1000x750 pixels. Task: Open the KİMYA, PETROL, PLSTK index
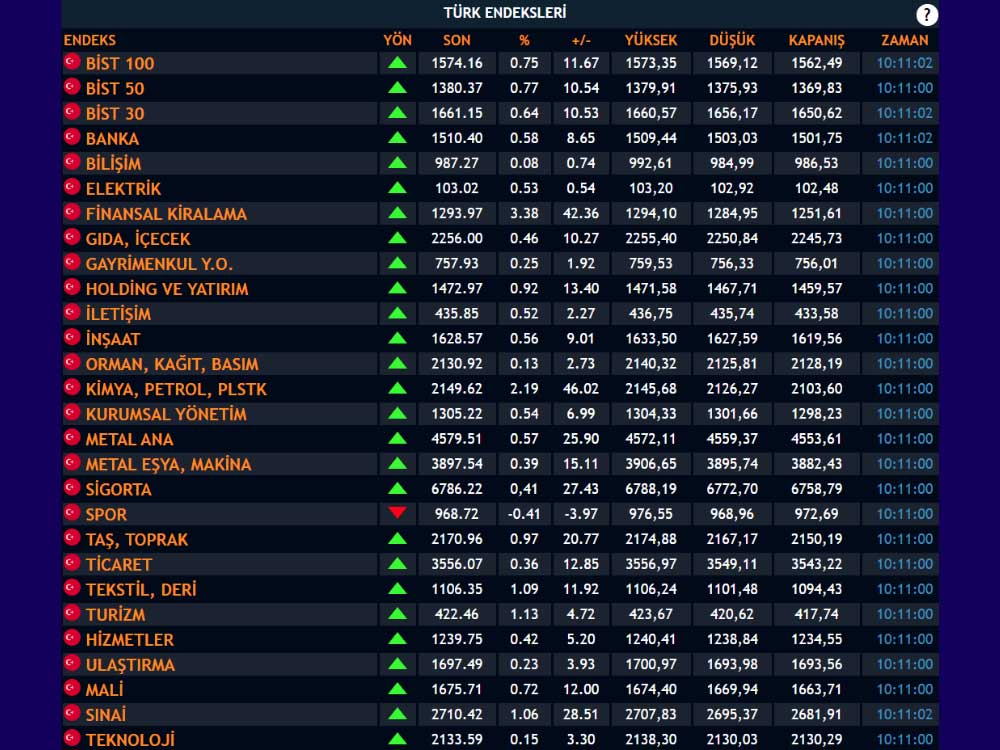click(176, 389)
